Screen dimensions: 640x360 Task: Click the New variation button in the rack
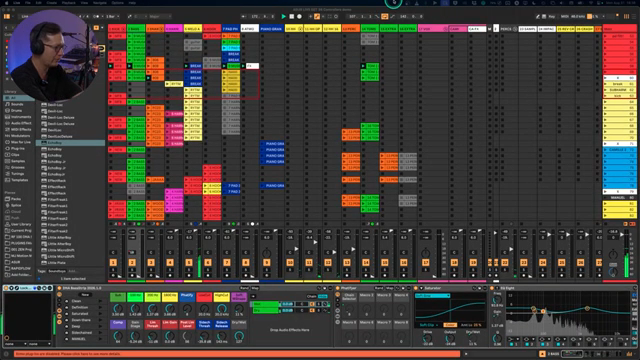coord(85,295)
